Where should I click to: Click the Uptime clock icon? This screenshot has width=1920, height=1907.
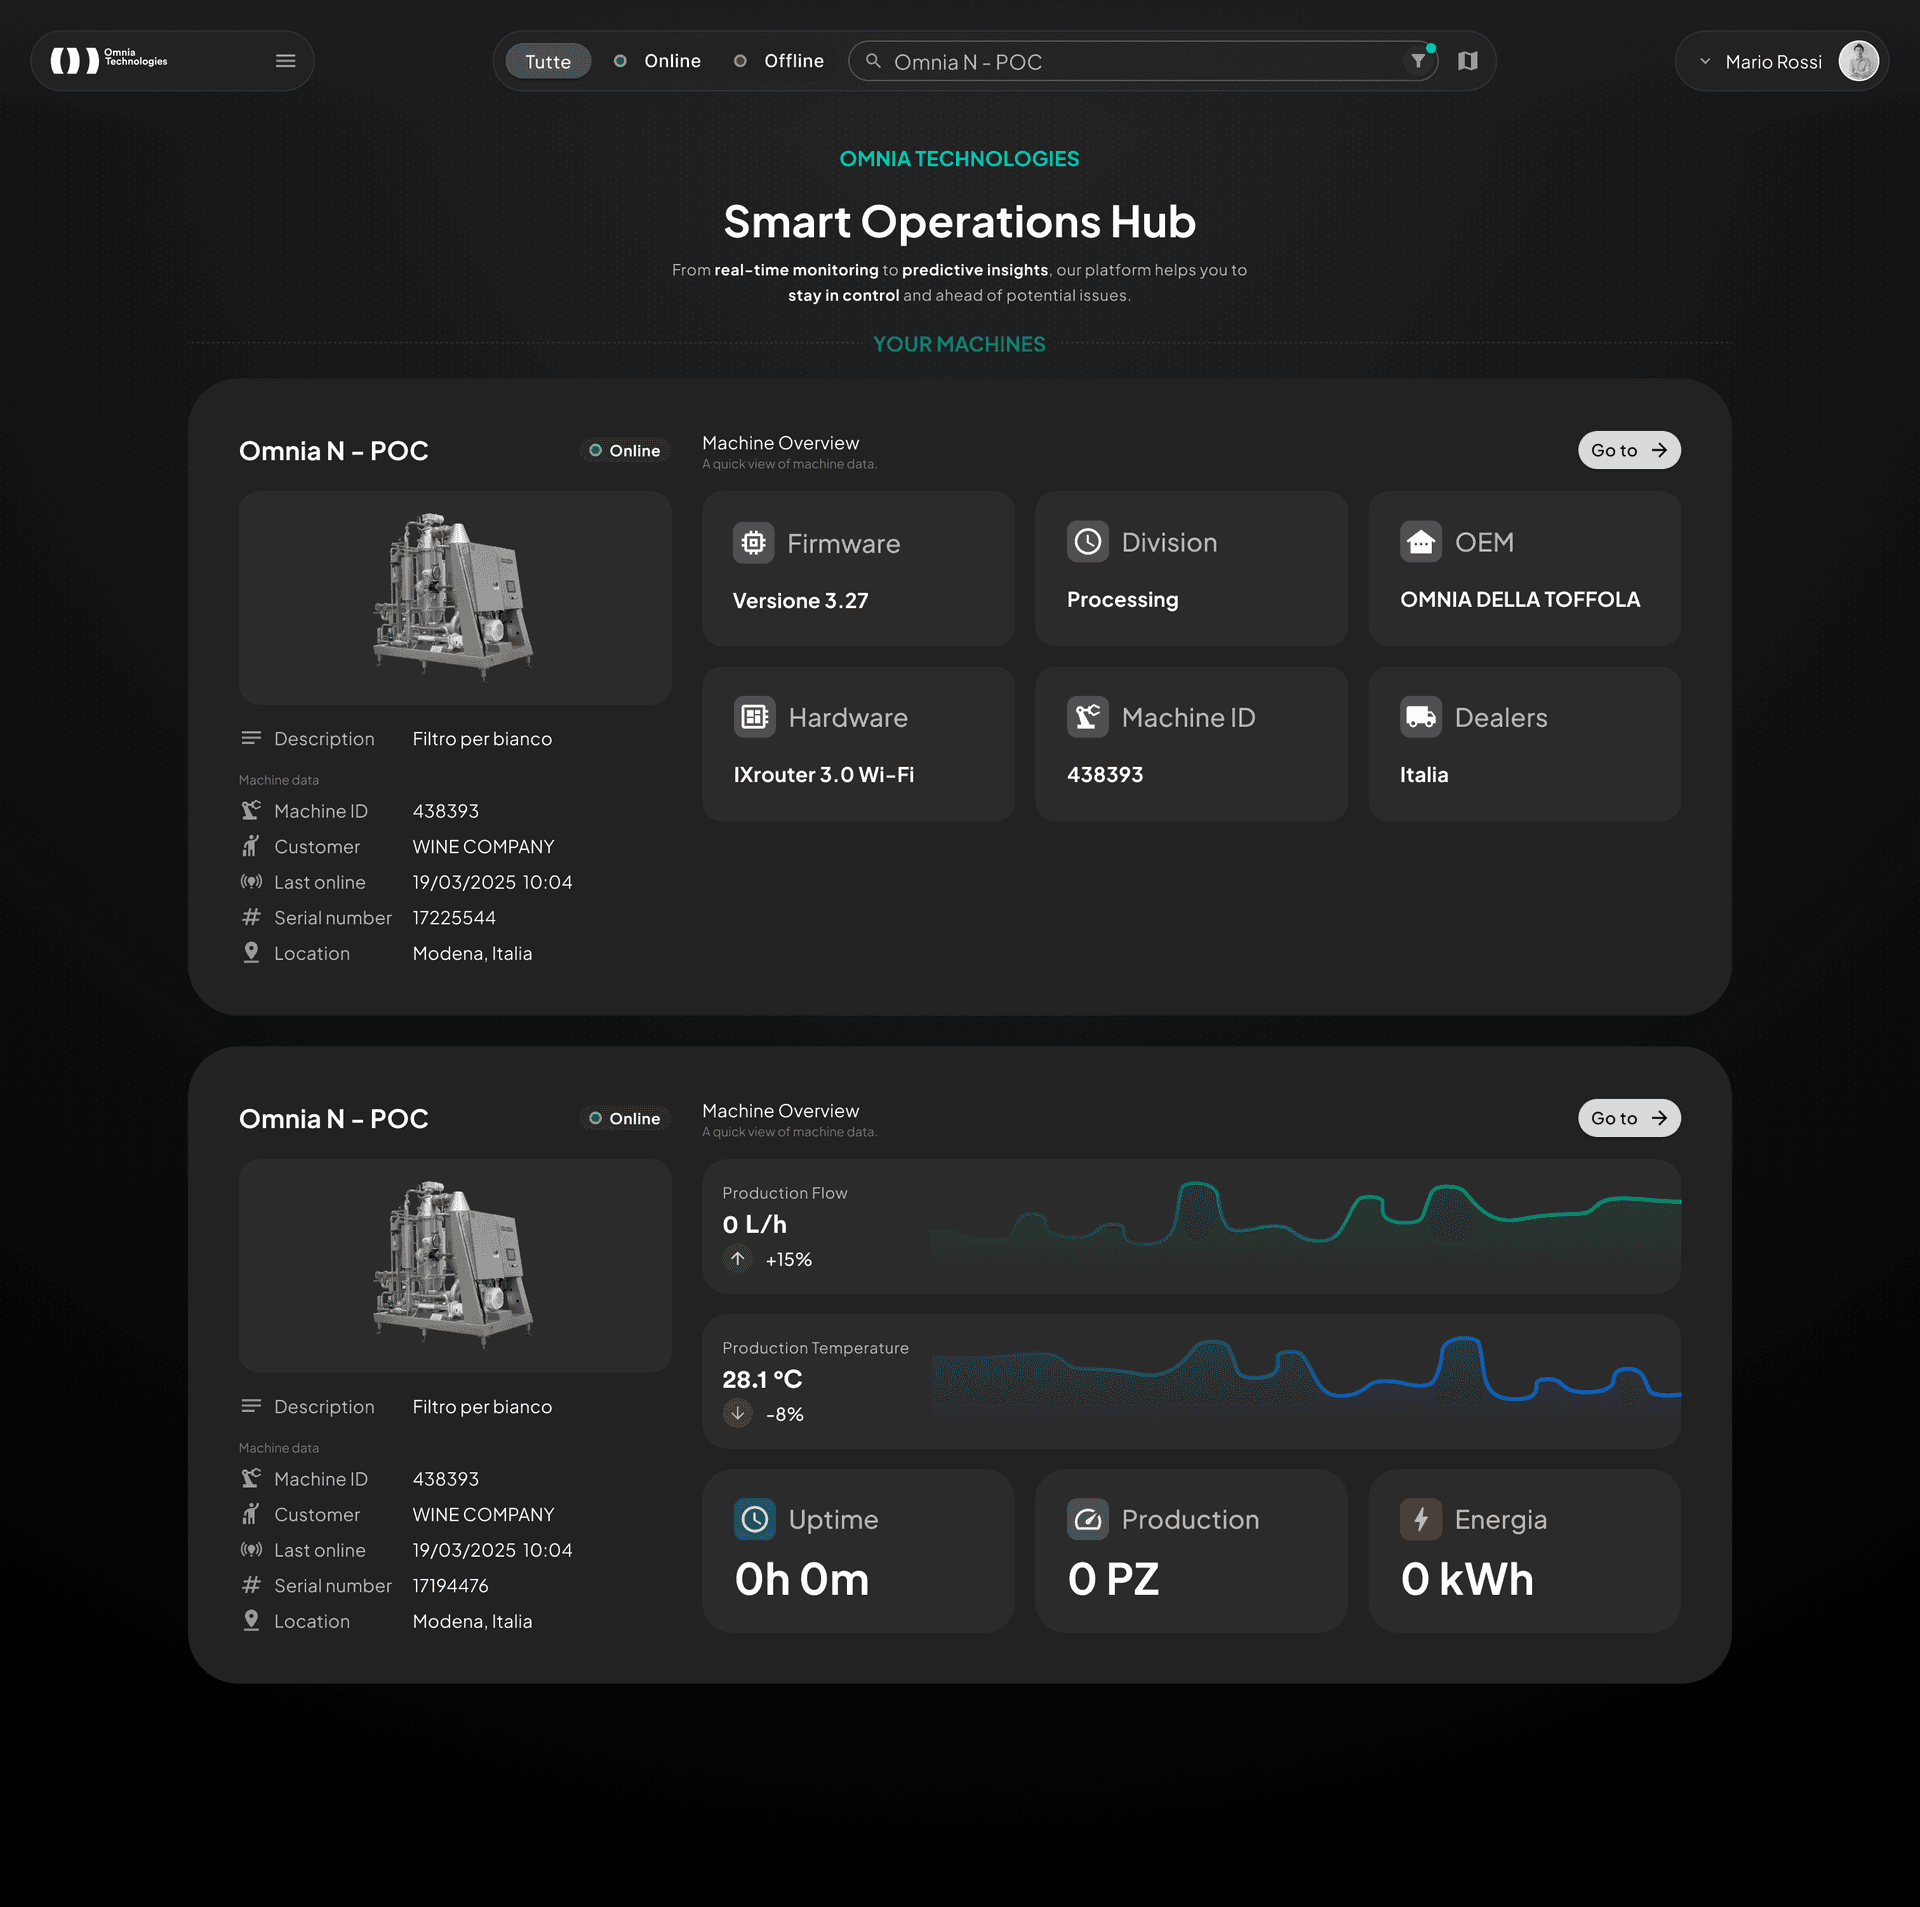coord(754,1519)
